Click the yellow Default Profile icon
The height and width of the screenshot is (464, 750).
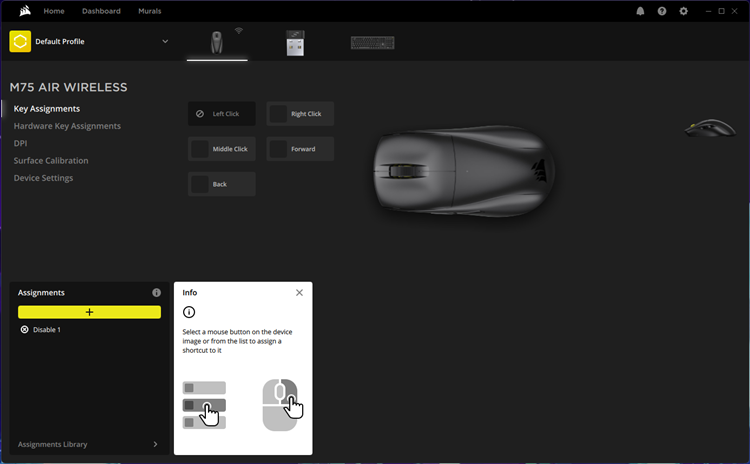(x=20, y=42)
